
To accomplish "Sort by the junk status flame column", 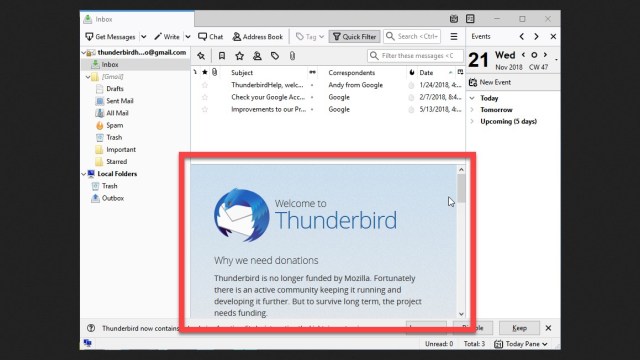I will coord(412,72).
